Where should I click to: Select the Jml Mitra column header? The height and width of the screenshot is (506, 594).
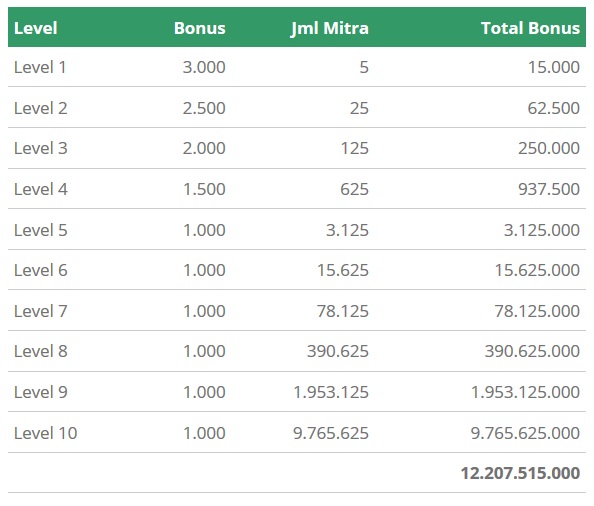point(330,28)
